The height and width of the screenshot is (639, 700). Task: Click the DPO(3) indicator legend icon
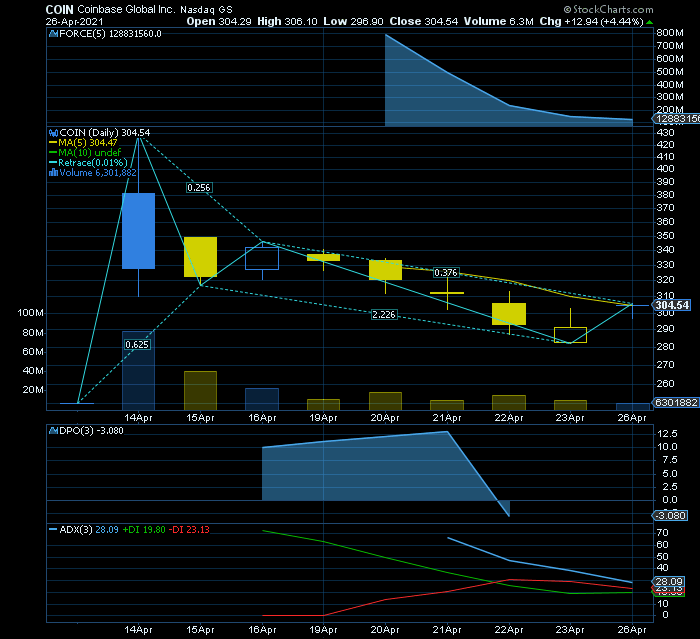53,430
